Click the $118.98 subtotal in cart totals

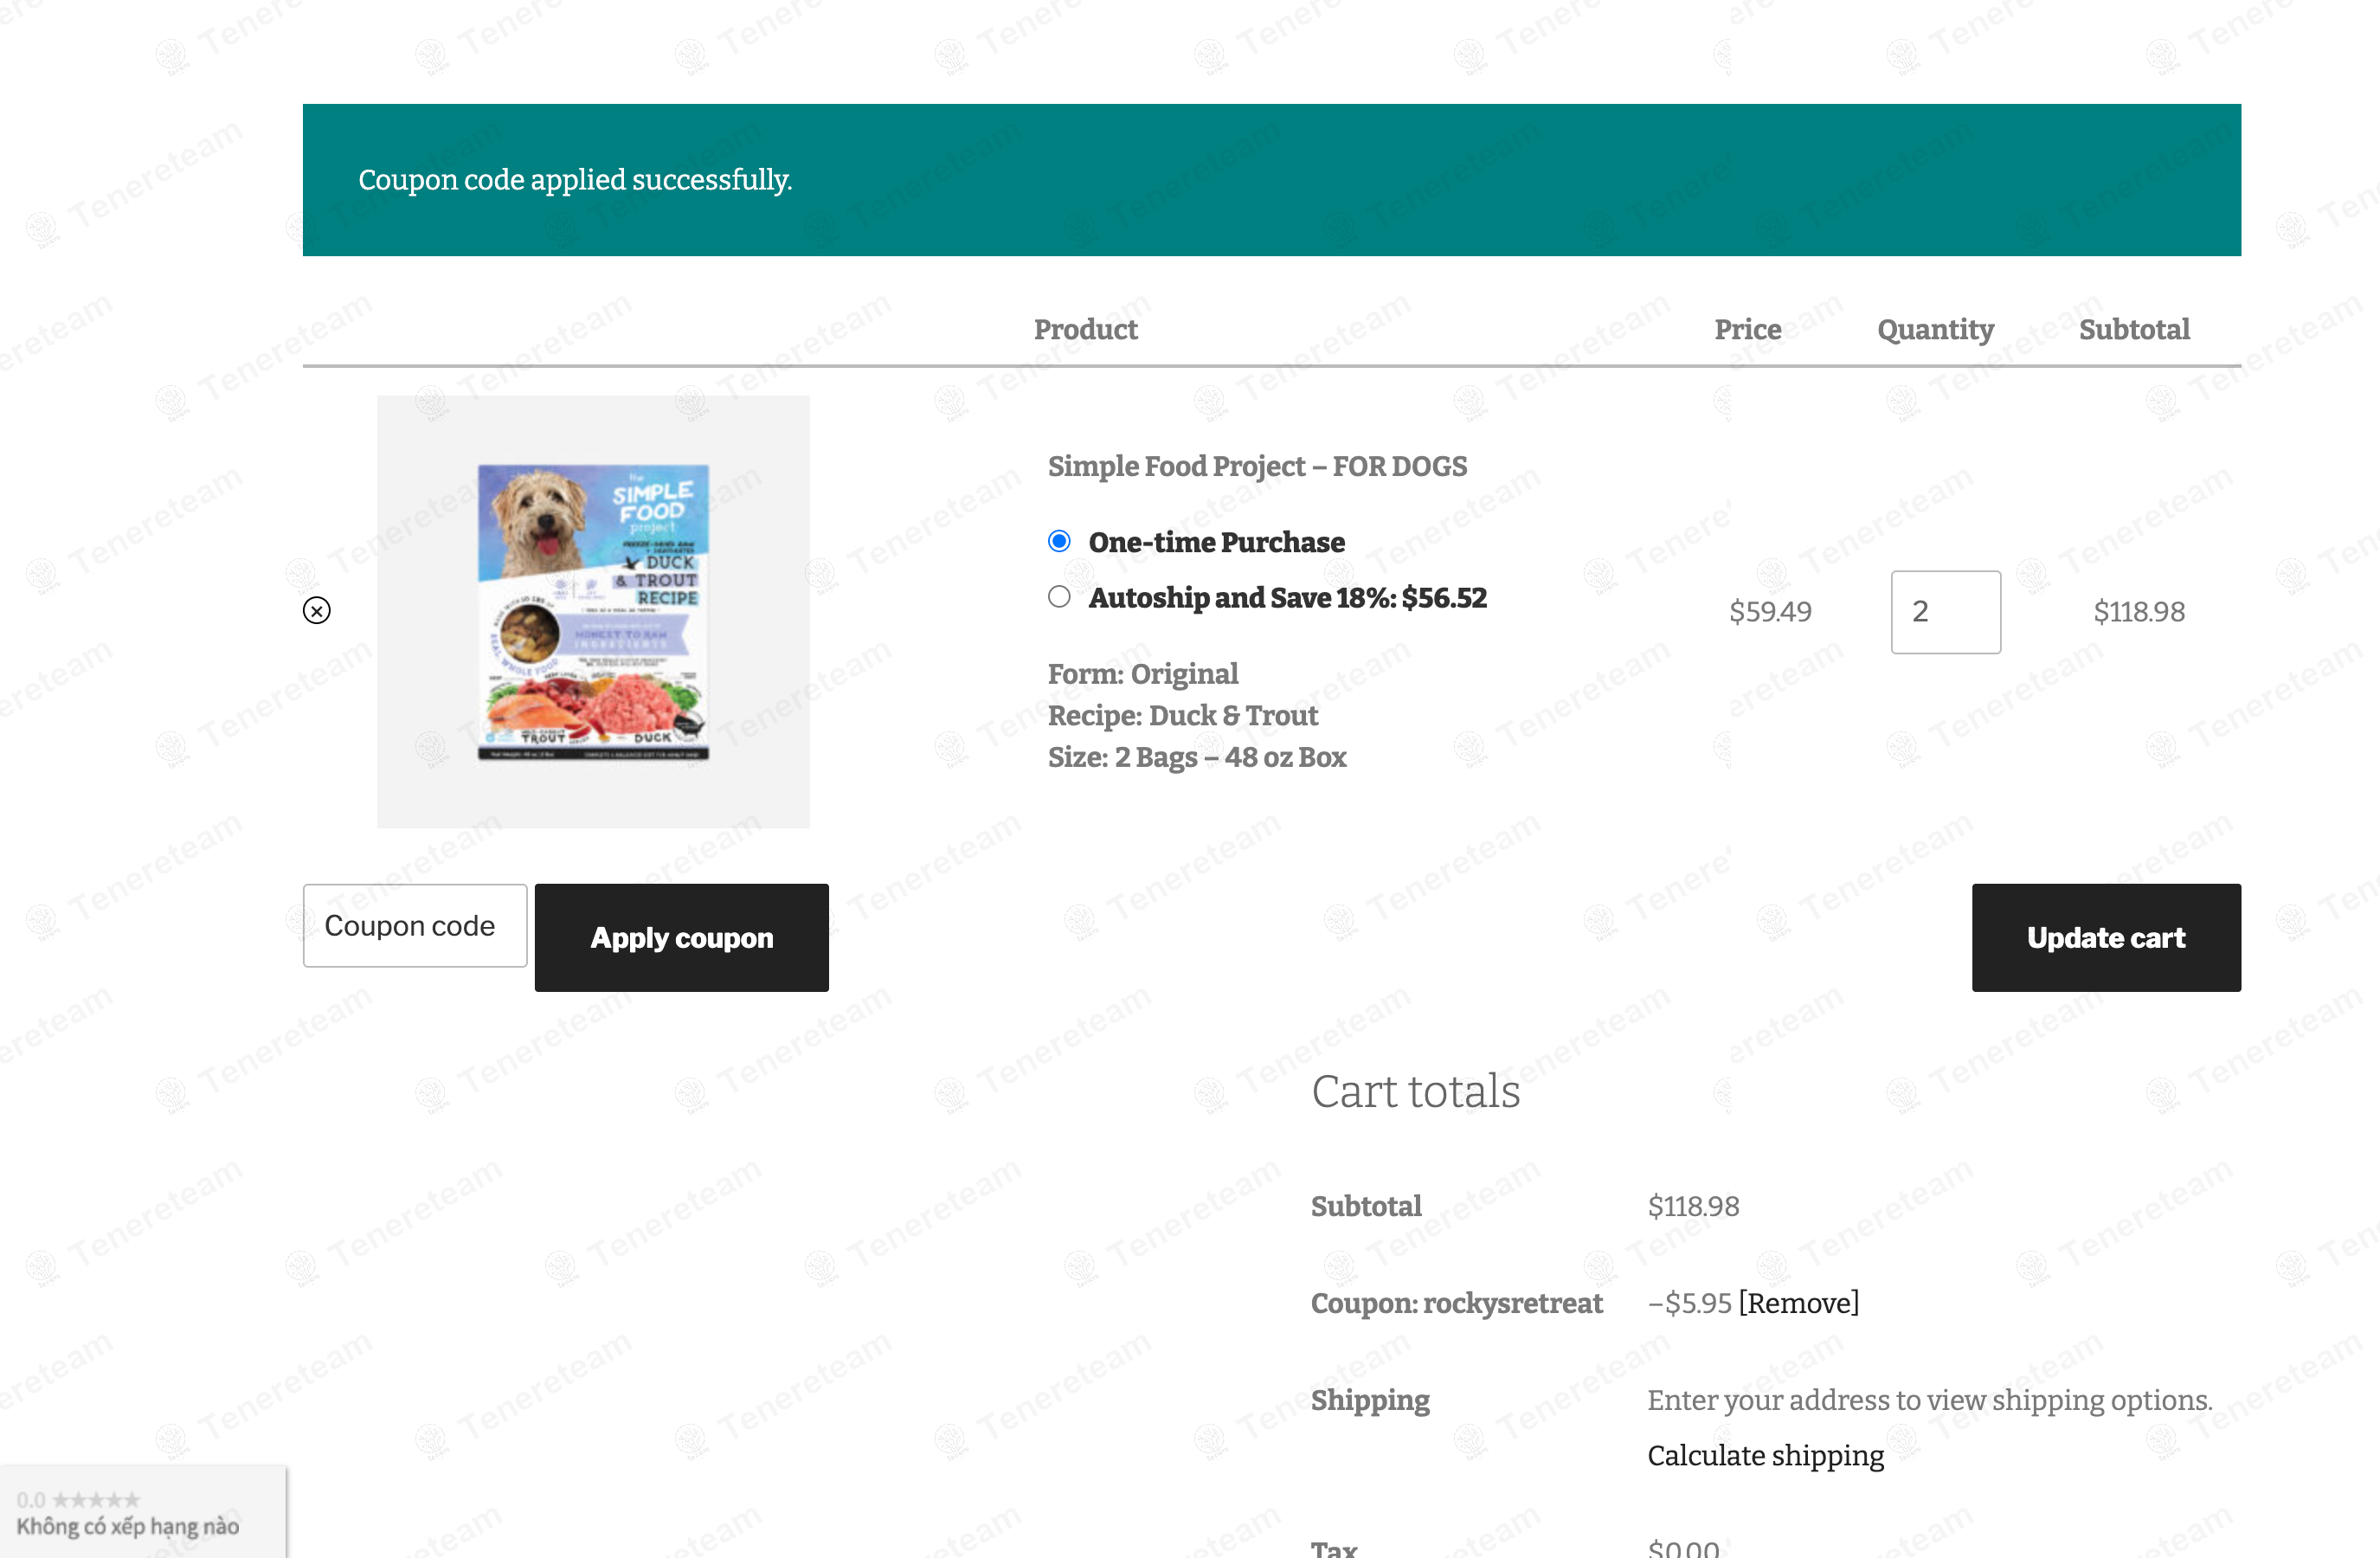pyautogui.click(x=1693, y=1206)
